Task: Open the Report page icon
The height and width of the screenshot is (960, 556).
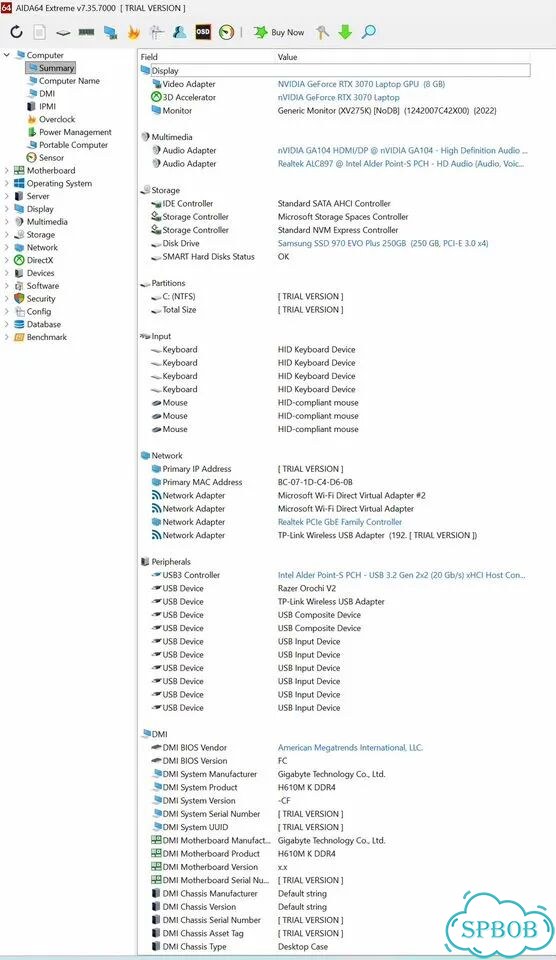Action: pos(39,32)
